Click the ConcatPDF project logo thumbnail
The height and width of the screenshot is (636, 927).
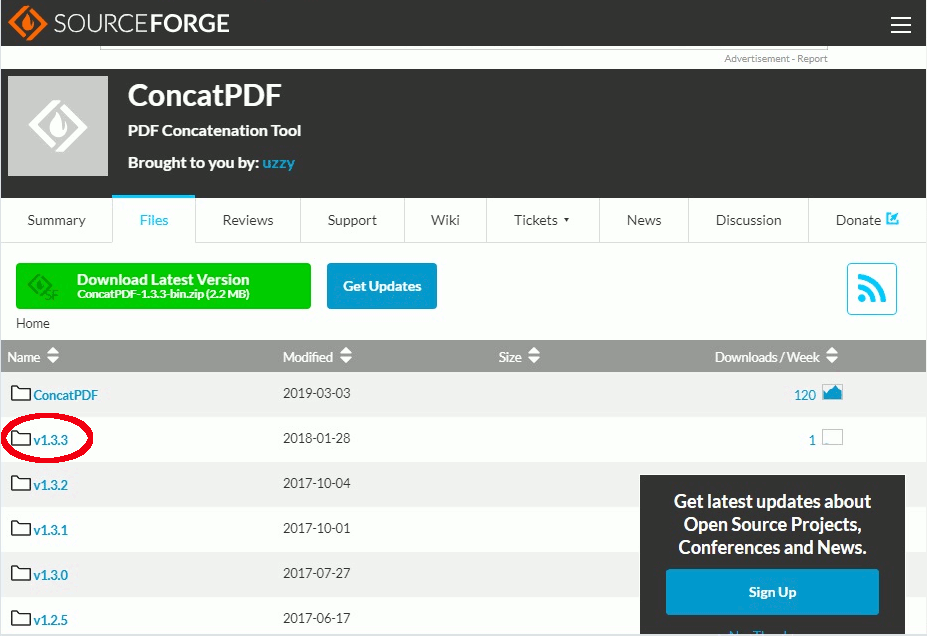(x=58, y=126)
